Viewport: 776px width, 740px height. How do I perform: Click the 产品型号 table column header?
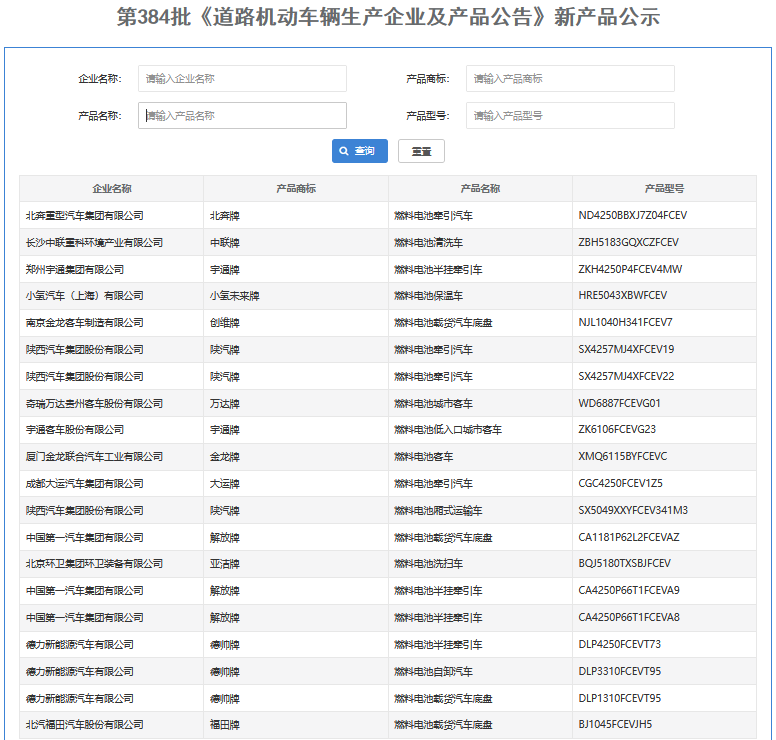coord(664,188)
